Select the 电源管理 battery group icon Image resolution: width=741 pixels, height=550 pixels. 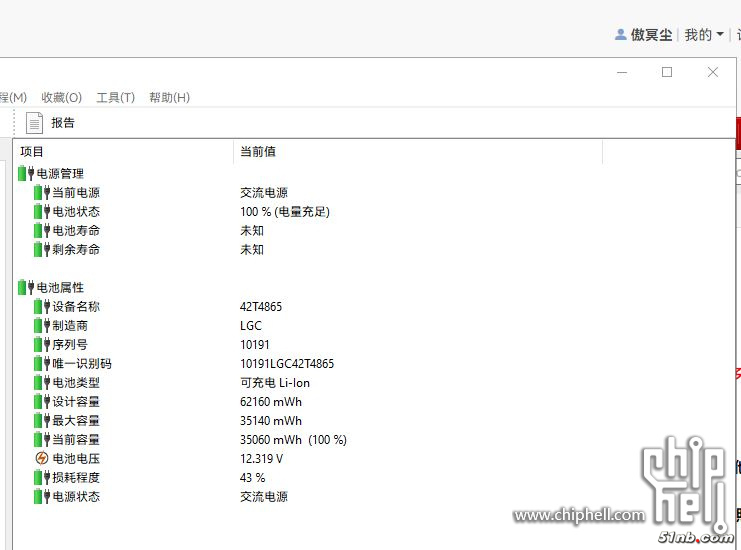(26, 173)
